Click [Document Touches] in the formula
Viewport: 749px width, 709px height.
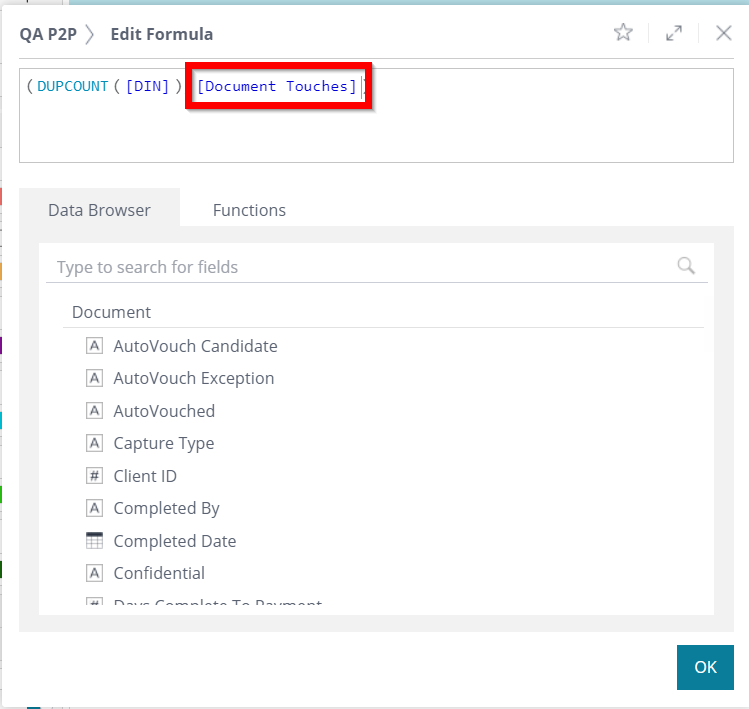click(x=277, y=86)
